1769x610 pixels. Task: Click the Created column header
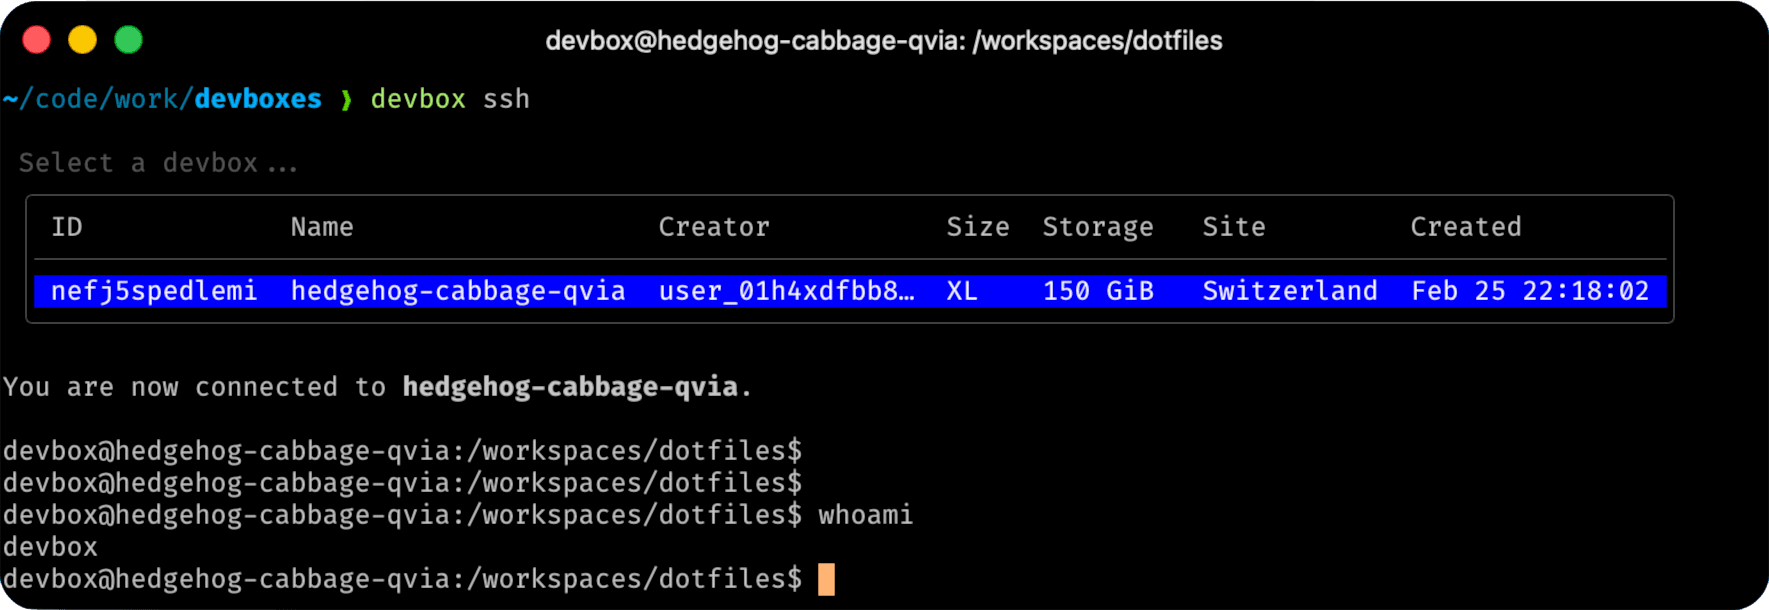1465,227
